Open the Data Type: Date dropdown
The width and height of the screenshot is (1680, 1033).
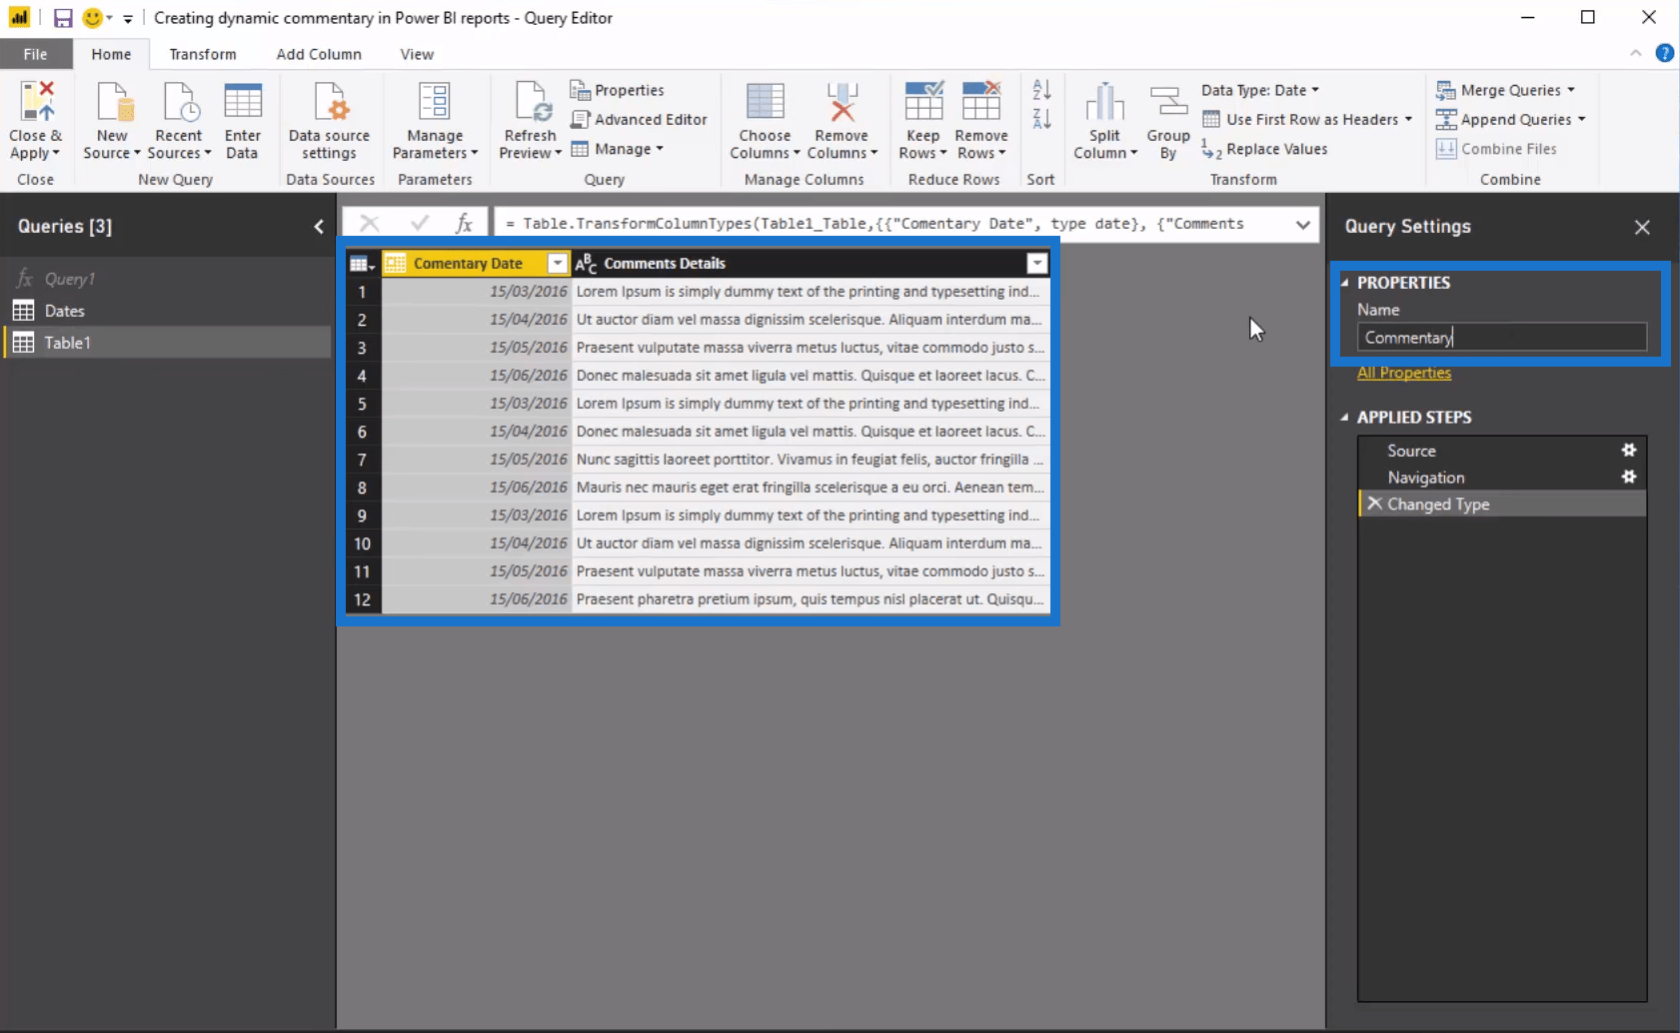(x=1260, y=90)
